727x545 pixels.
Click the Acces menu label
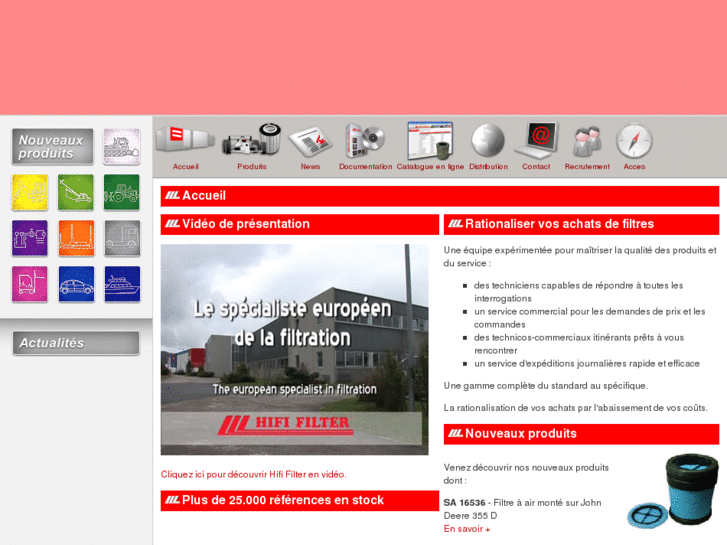(634, 167)
